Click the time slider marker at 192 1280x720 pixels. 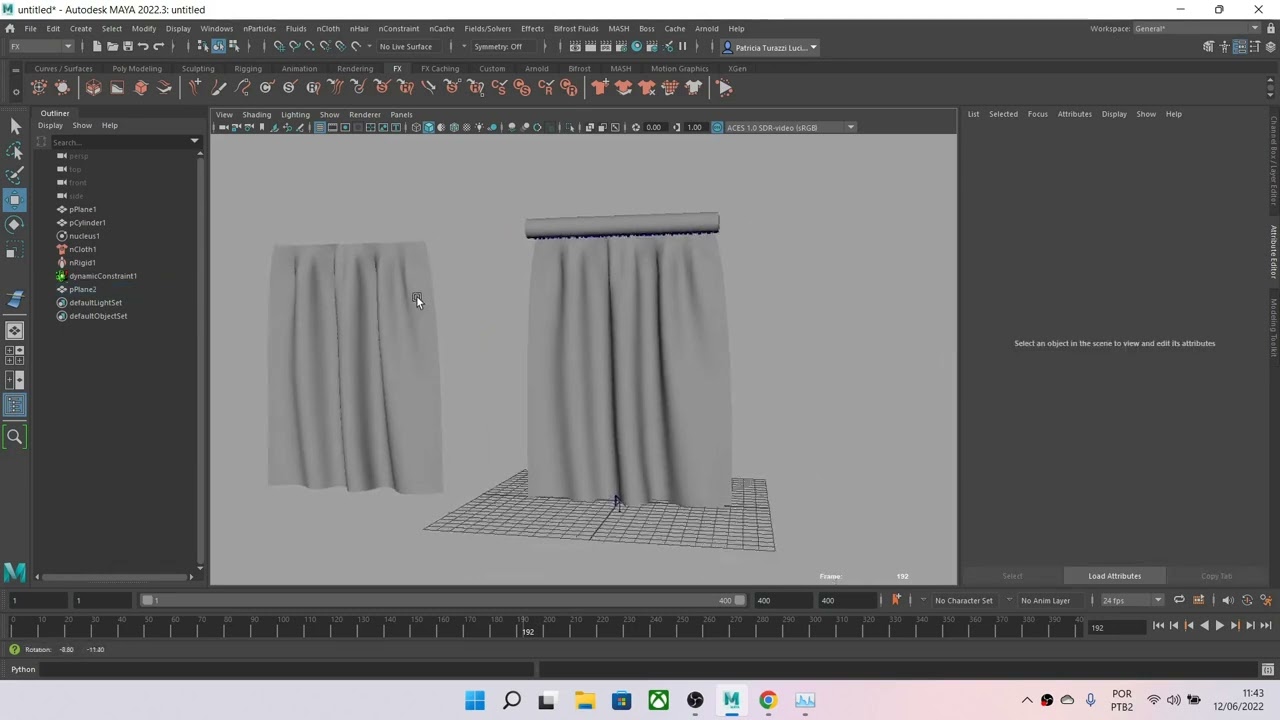point(526,627)
